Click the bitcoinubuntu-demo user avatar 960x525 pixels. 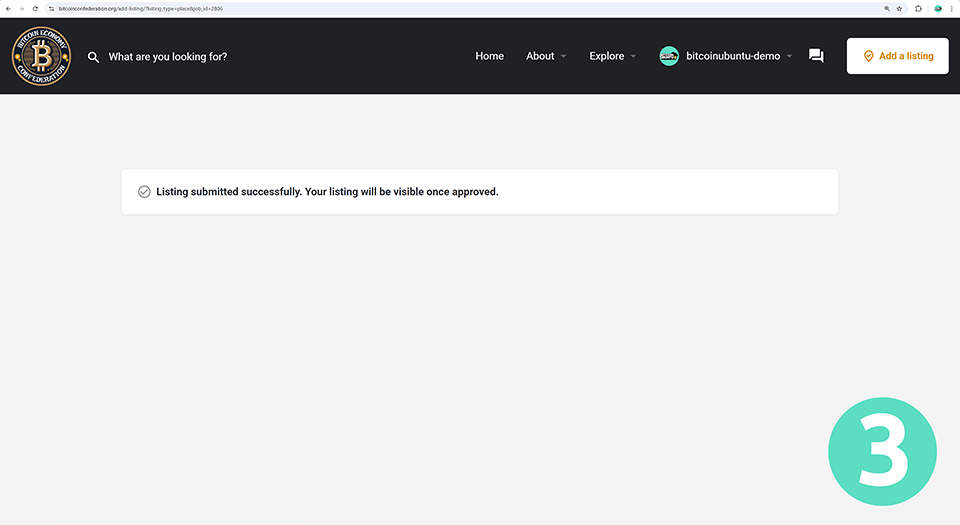(669, 56)
